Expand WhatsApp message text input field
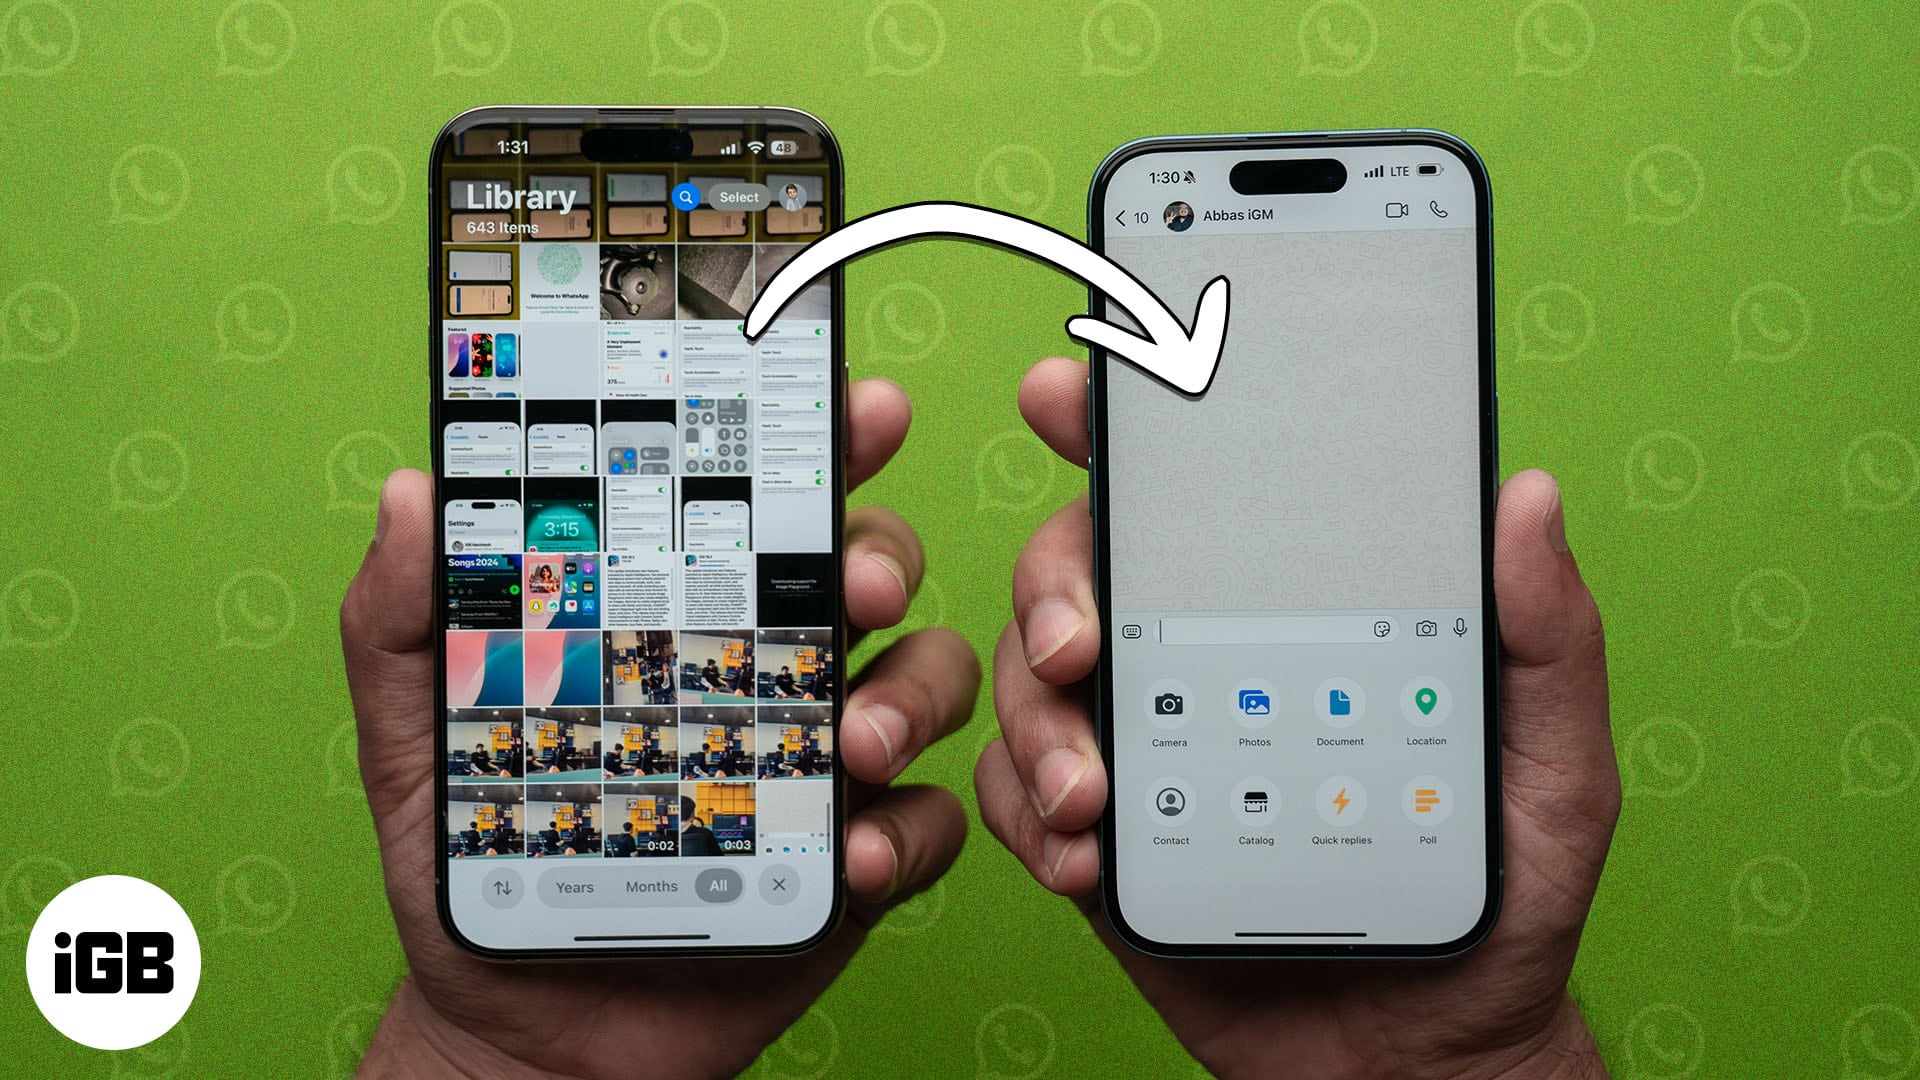Viewport: 1920px width, 1080px height. [x=1266, y=628]
